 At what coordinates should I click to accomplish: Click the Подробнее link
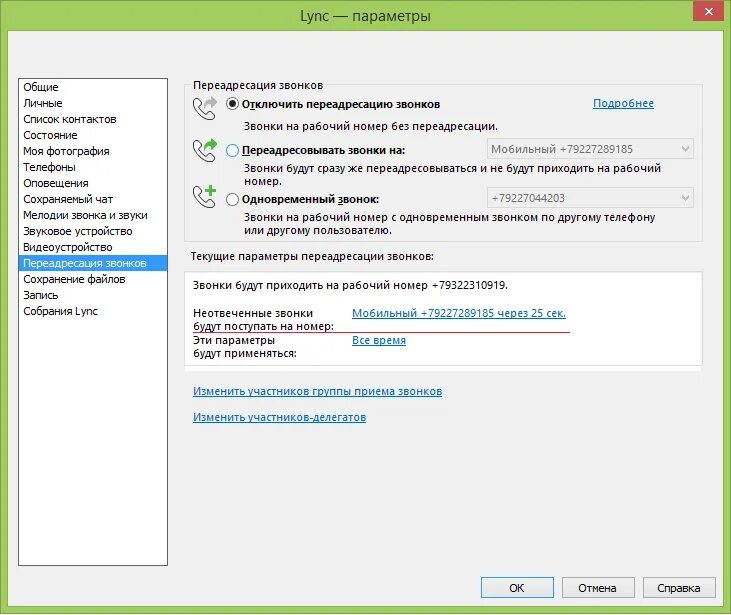[623, 103]
